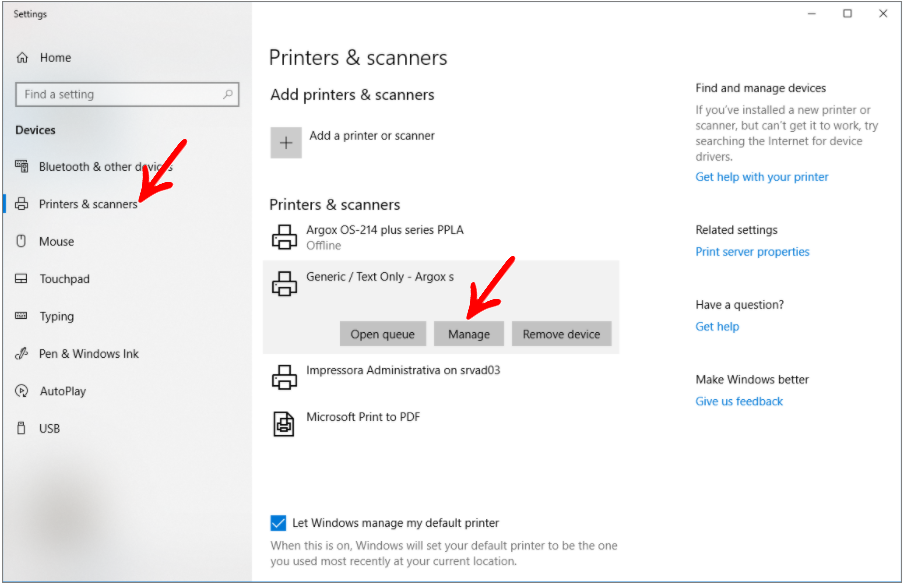Open AutoPlay settings page
903x585 pixels.
pos(63,391)
